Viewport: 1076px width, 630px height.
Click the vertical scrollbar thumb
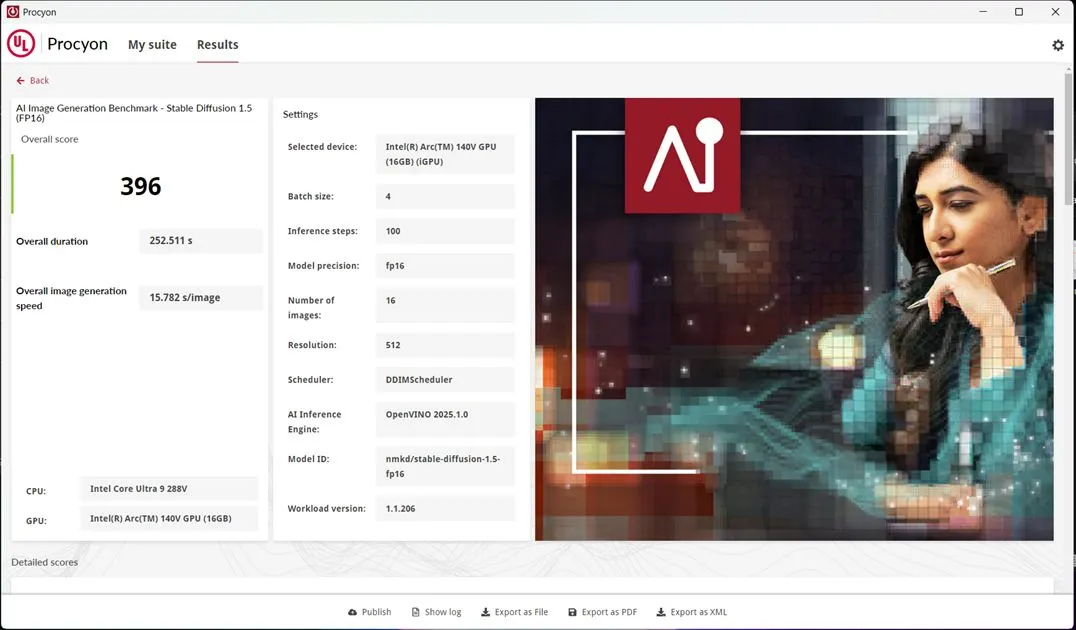1068,137
